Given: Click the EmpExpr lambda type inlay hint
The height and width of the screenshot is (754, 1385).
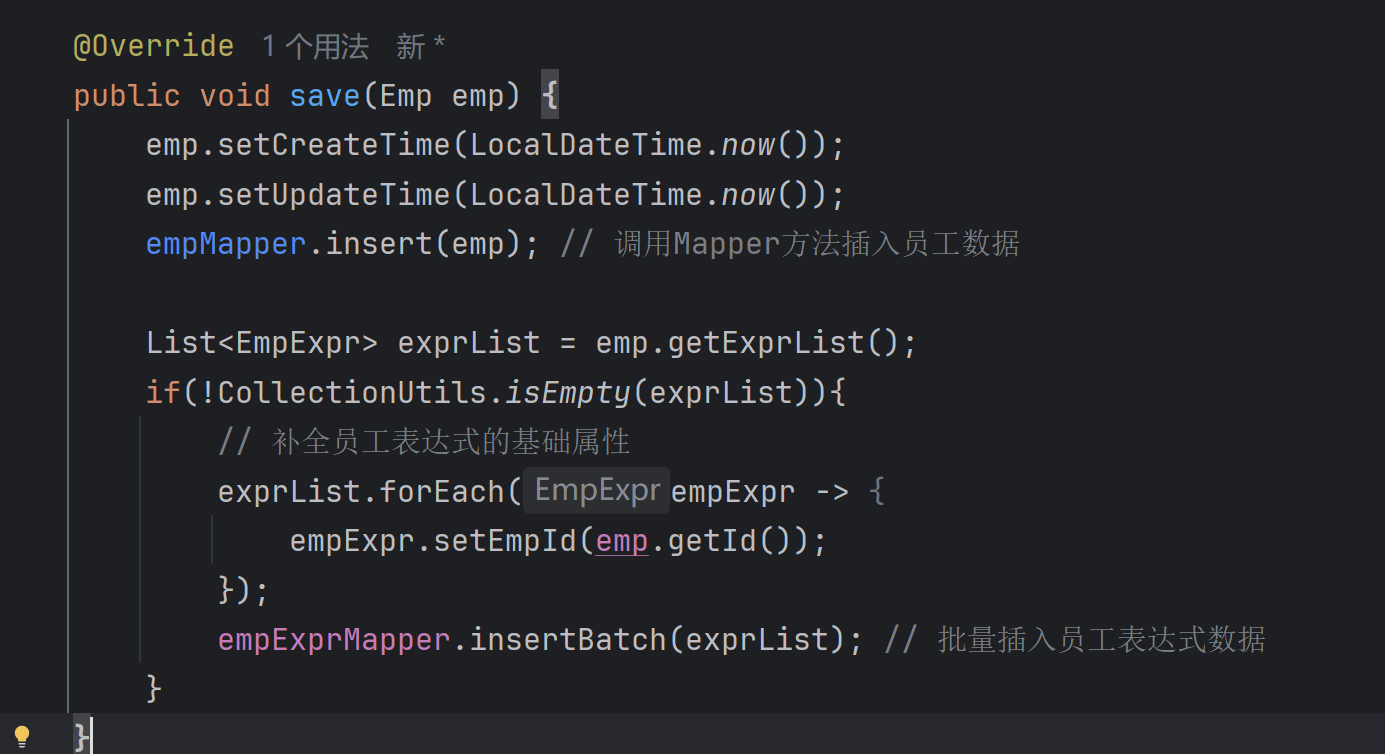Looking at the screenshot, I should 597,490.
